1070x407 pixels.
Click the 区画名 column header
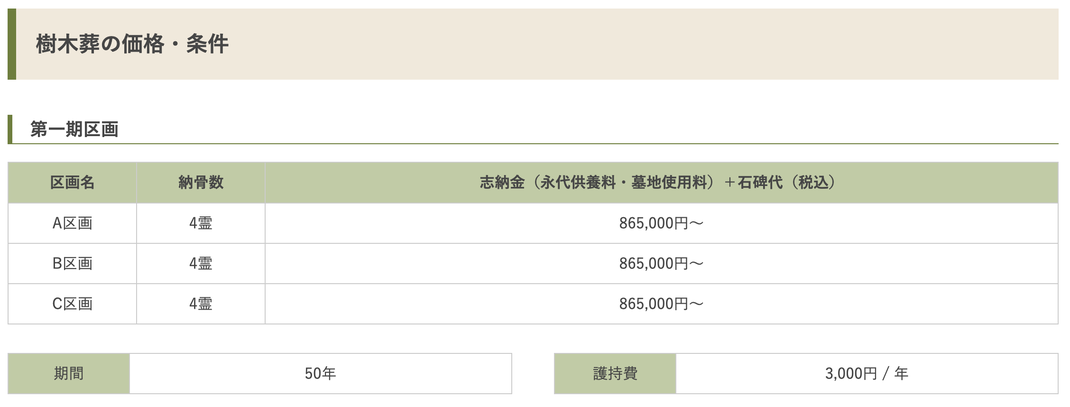click(72, 182)
